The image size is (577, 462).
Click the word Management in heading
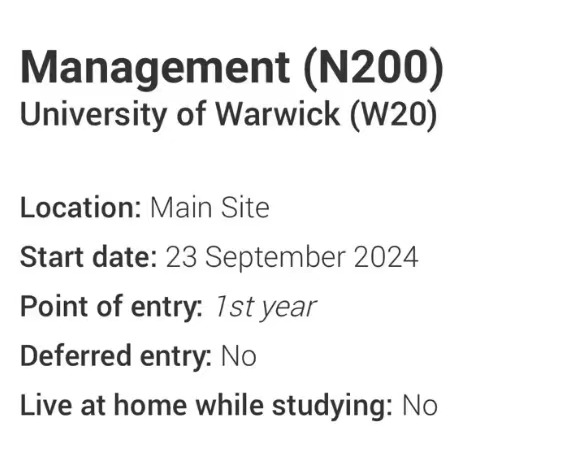(155, 69)
